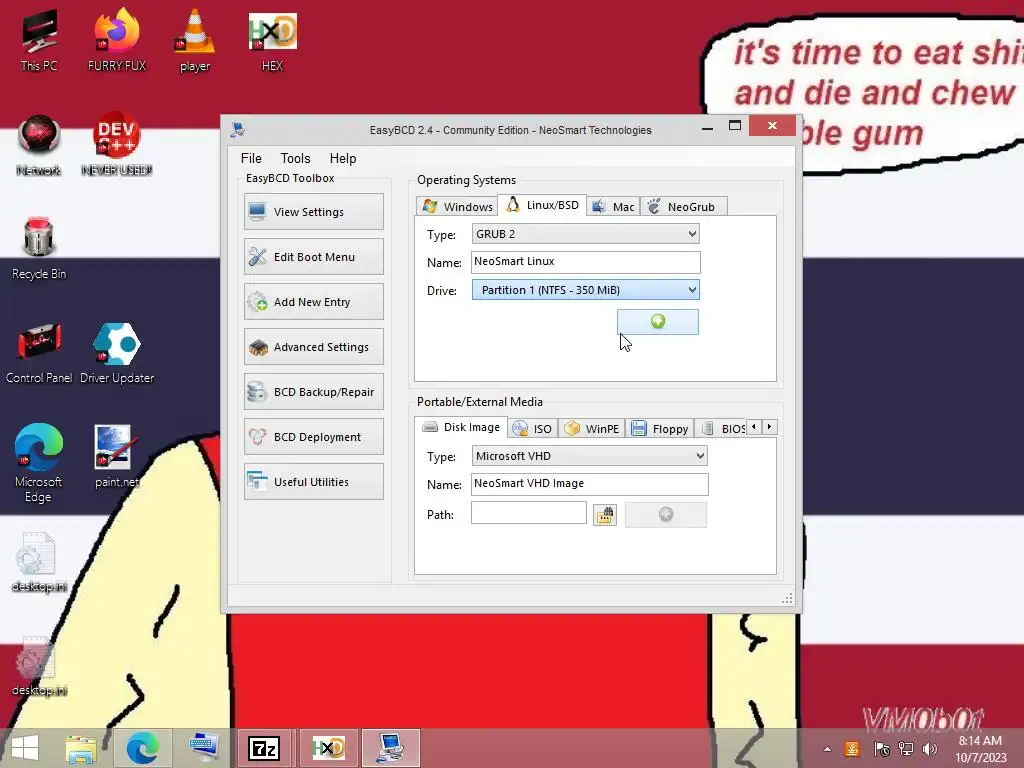Open View Settings in EasyBCD Toolbox
The height and width of the screenshot is (768, 1024).
tap(313, 212)
